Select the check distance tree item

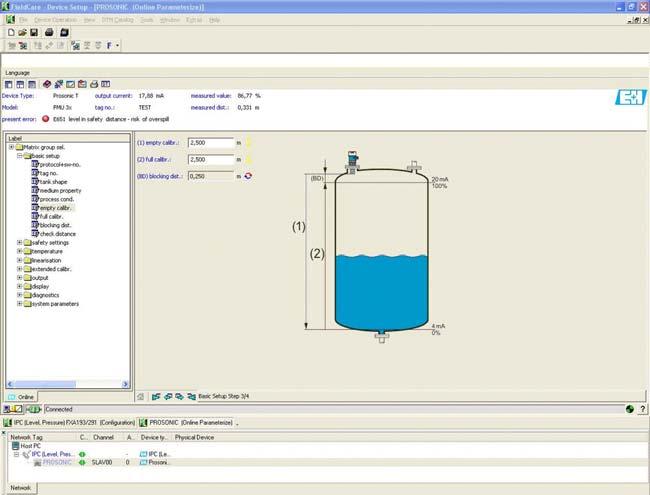pyautogui.click(x=58, y=234)
